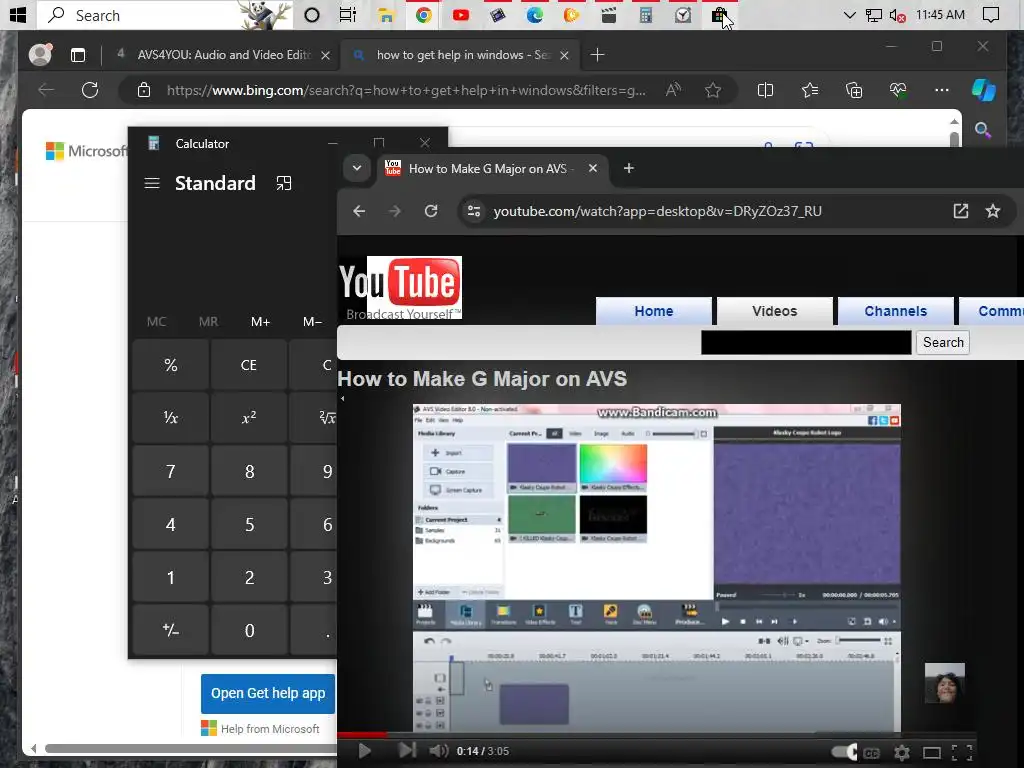Screen dimensions: 1024x768
Task: Open Edge split screen icon
Action: tap(765, 90)
